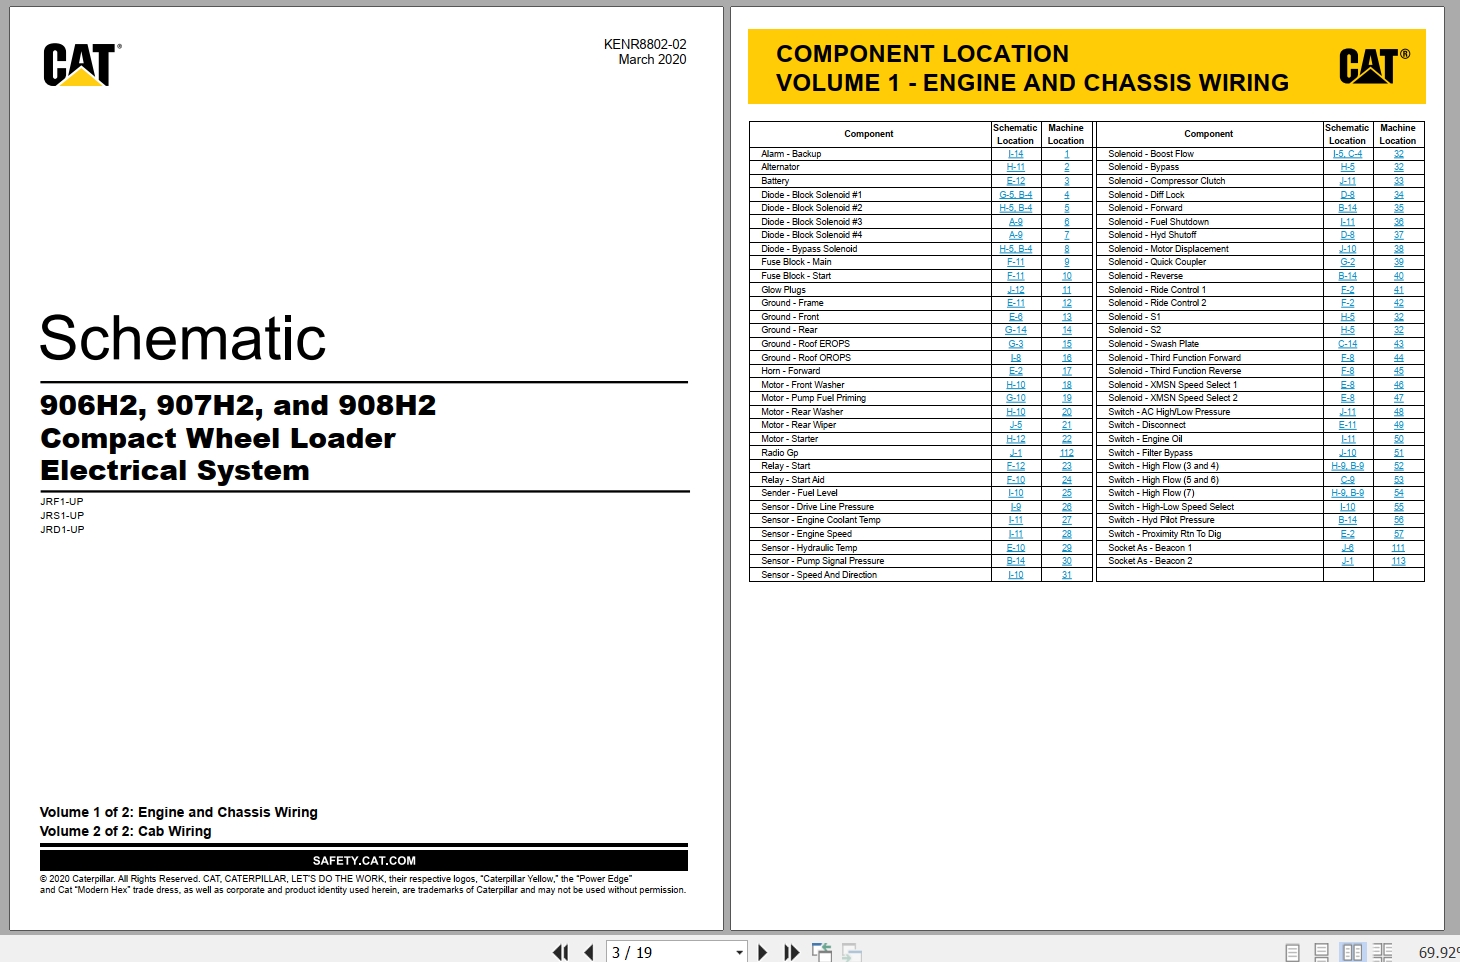
Task: Click schematic link E-11 for Switch - Disconnect
Action: tap(1347, 425)
